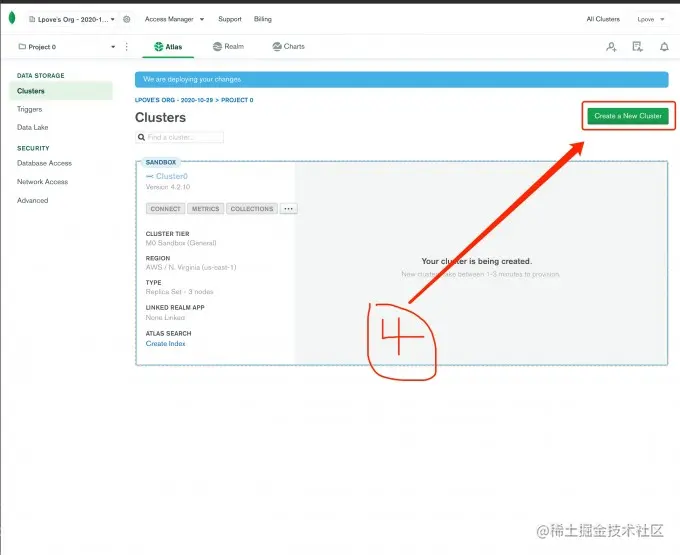Click the Create Index link
The width and height of the screenshot is (680, 555).
pos(165,343)
